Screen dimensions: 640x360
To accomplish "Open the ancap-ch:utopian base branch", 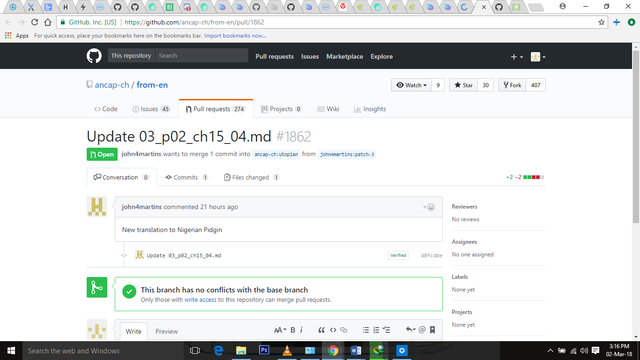I will coord(276,154).
